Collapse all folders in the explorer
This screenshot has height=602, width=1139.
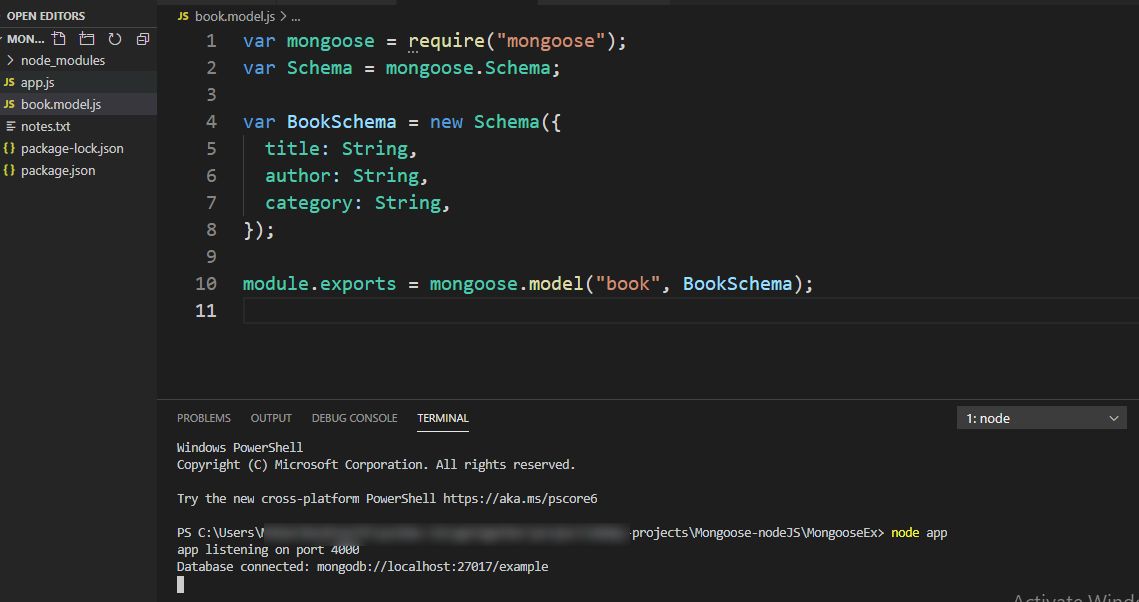pos(142,38)
